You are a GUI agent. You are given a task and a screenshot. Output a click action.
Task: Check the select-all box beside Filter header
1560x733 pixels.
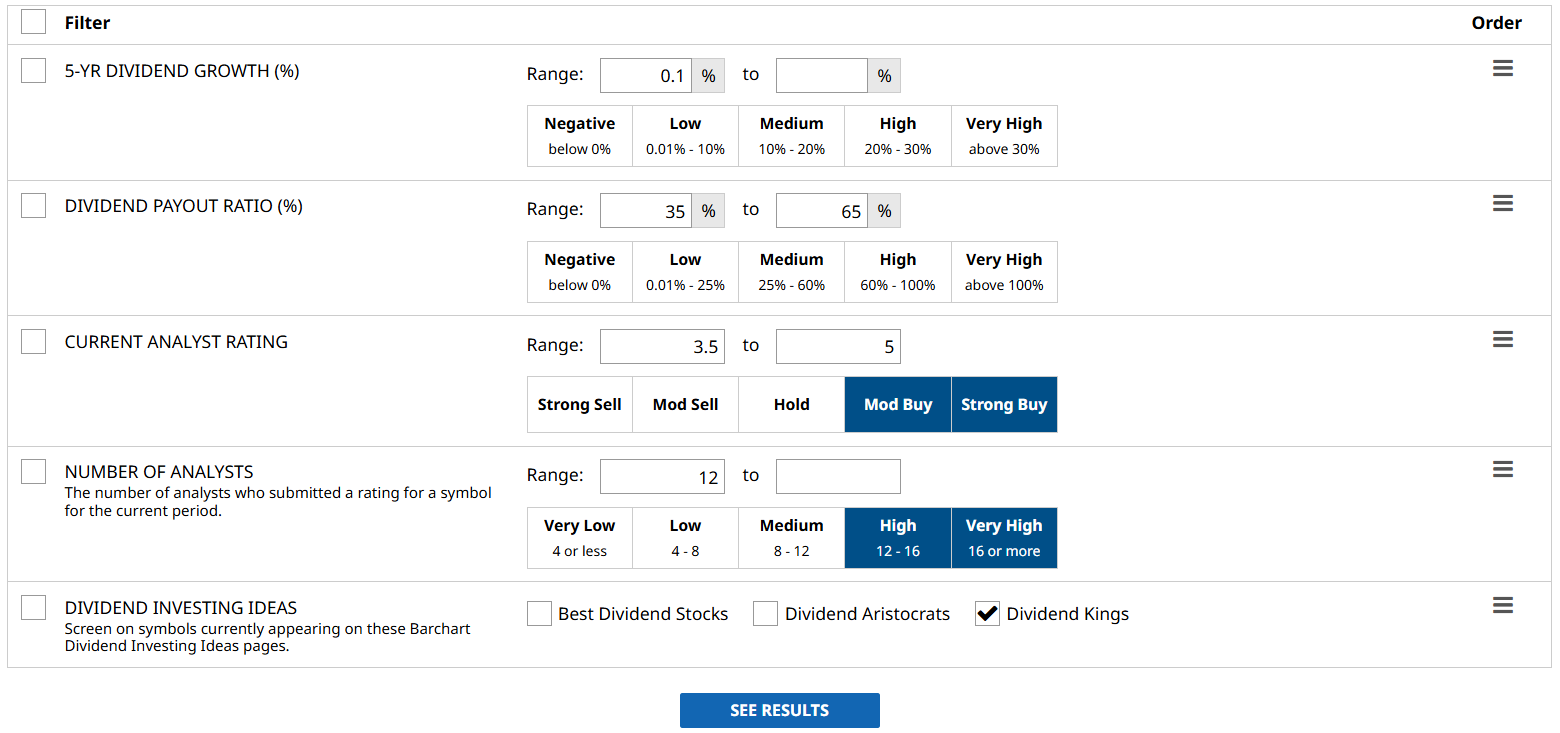[33, 22]
